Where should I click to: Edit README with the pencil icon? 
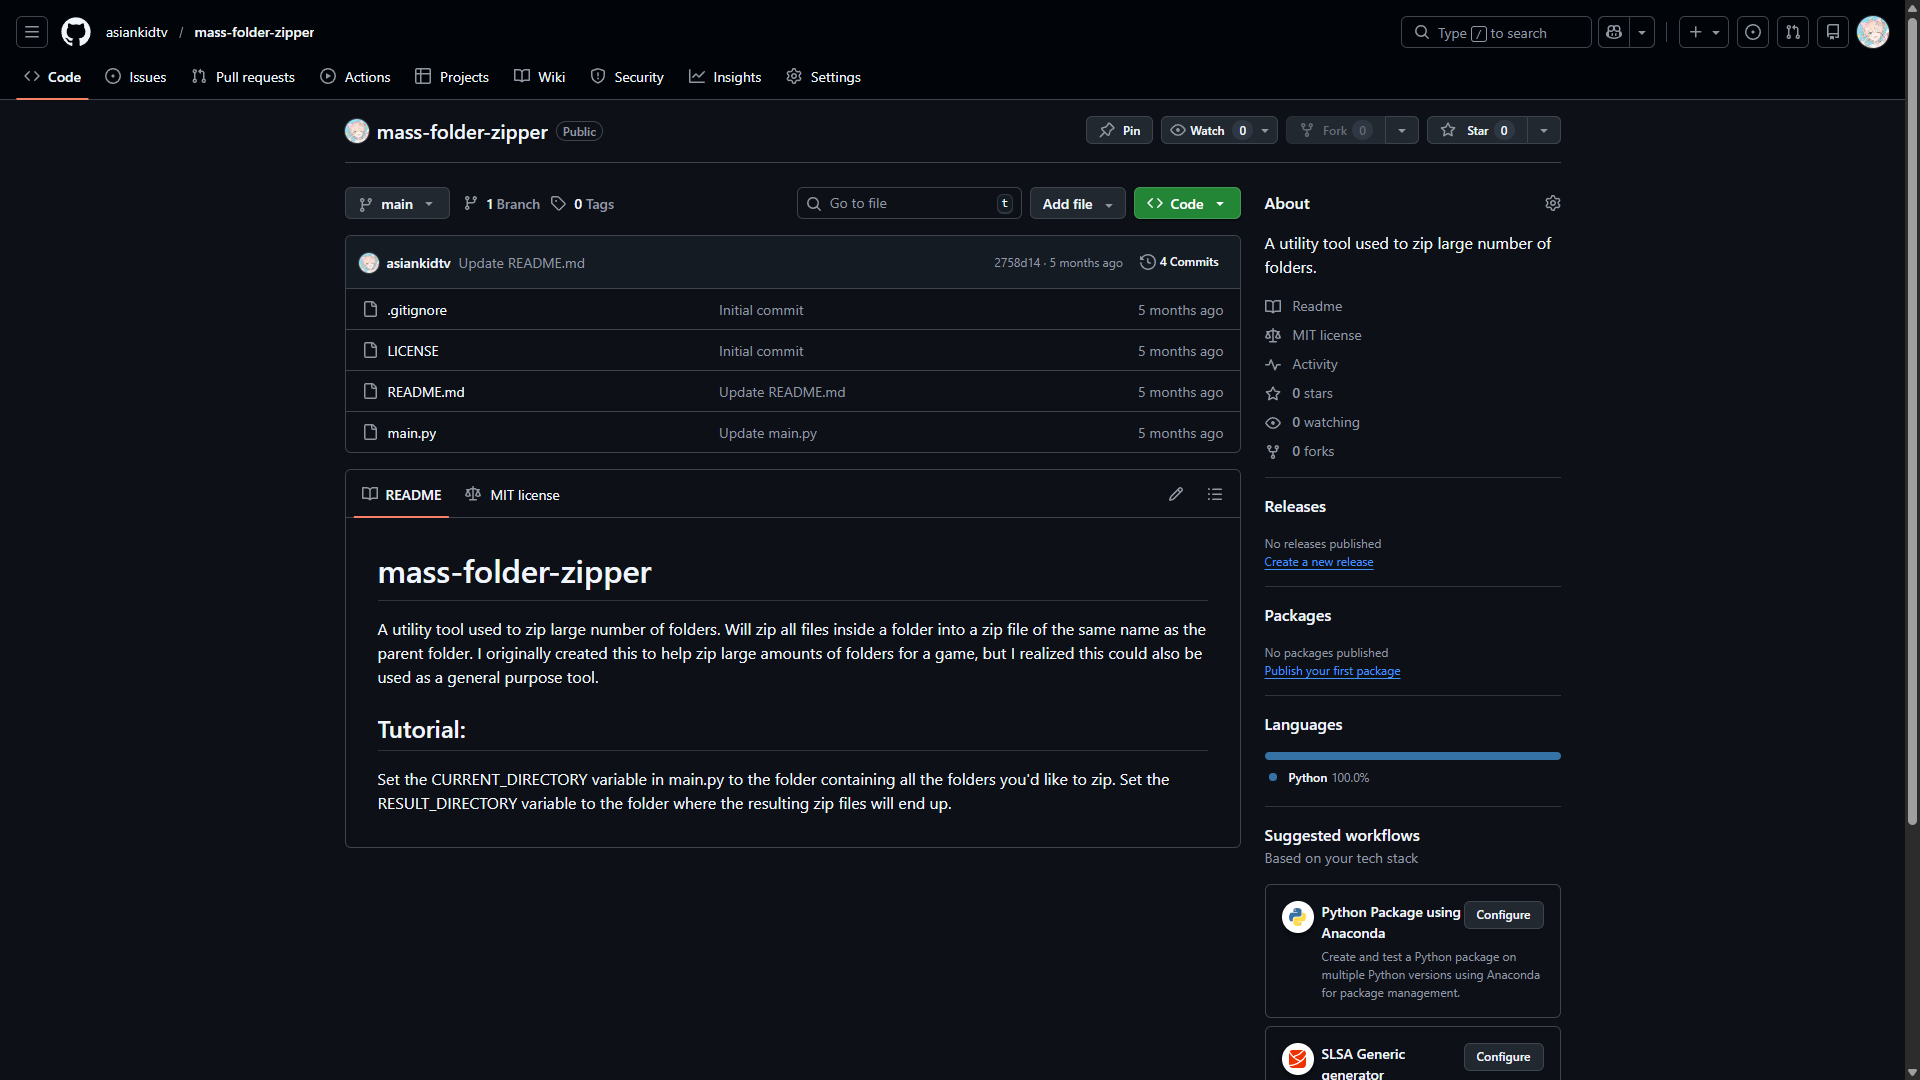1176,494
